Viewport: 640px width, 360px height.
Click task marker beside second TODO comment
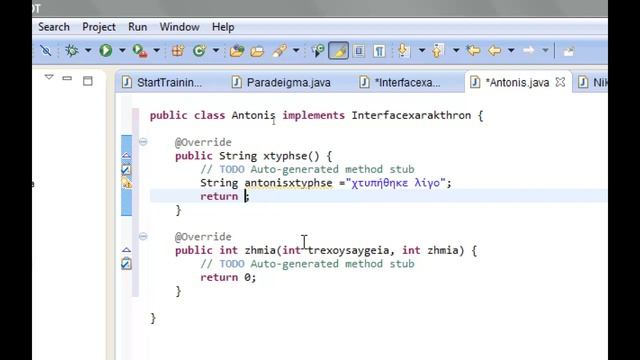click(126, 264)
